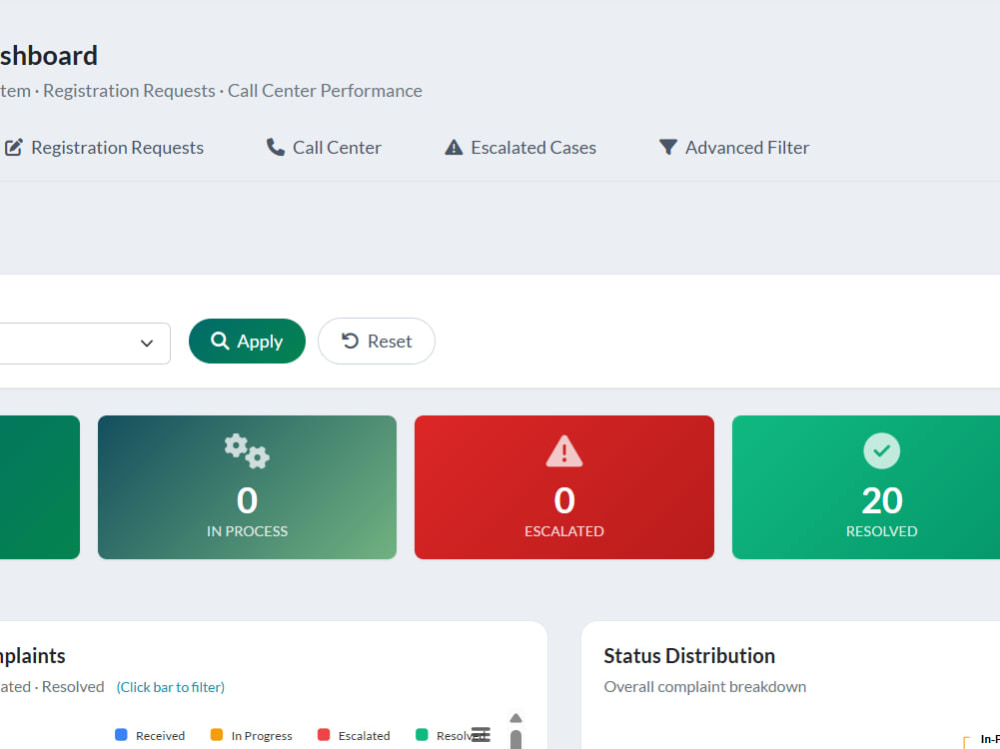Viewport: 1000px width, 749px height.
Task: Open the chart hamburger menu icon
Action: 481,735
